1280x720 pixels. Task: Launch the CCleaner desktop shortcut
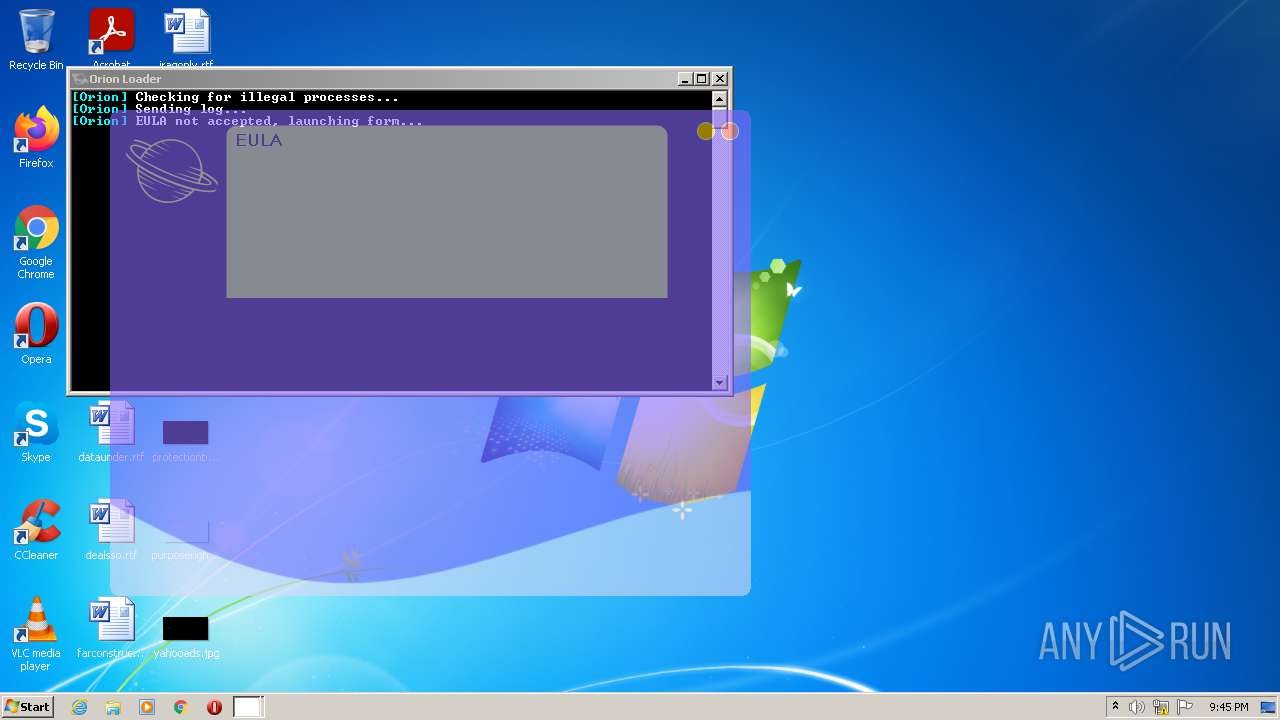[36, 529]
